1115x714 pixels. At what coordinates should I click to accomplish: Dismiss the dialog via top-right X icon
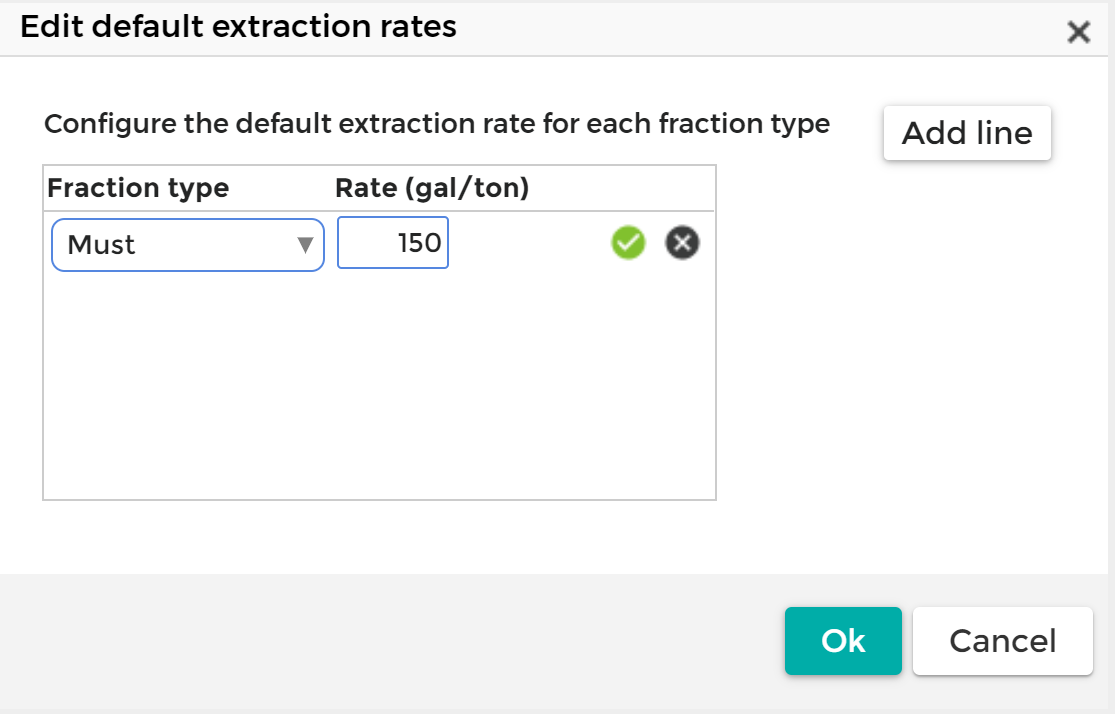[x=1078, y=33]
